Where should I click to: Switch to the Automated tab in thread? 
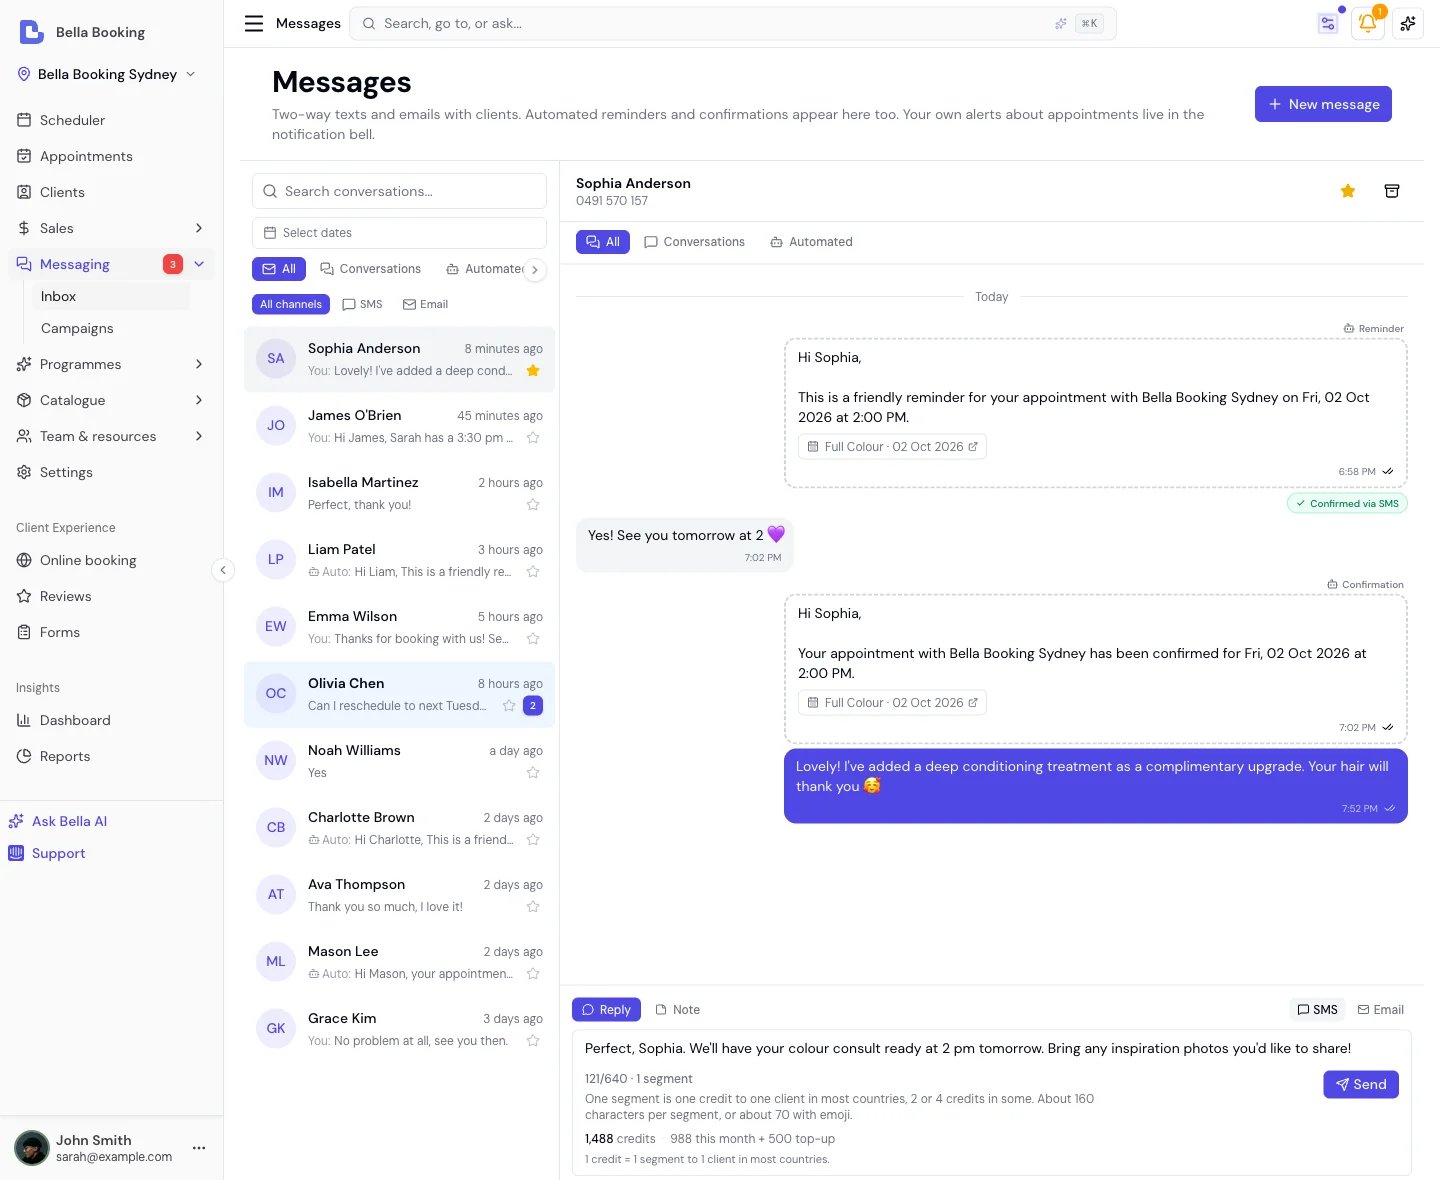(x=811, y=242)
